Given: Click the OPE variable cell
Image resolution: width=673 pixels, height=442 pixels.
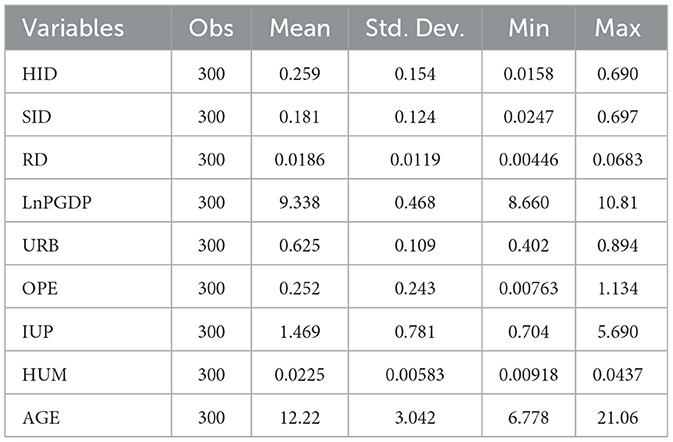Looking at the screenshot, I should tap(37, 285).
